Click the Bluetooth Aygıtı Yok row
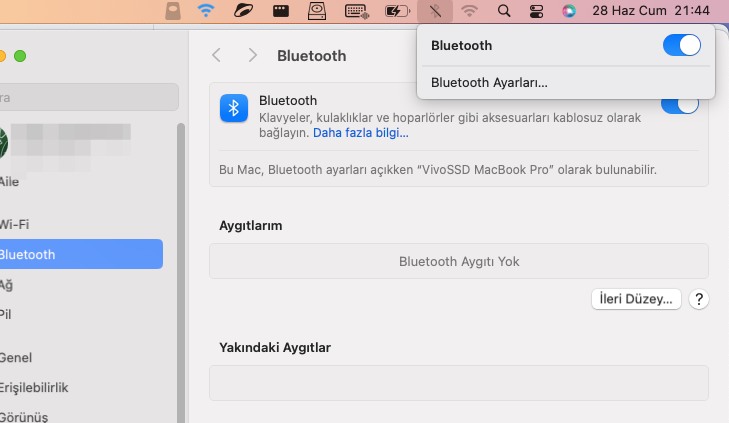 459,261
